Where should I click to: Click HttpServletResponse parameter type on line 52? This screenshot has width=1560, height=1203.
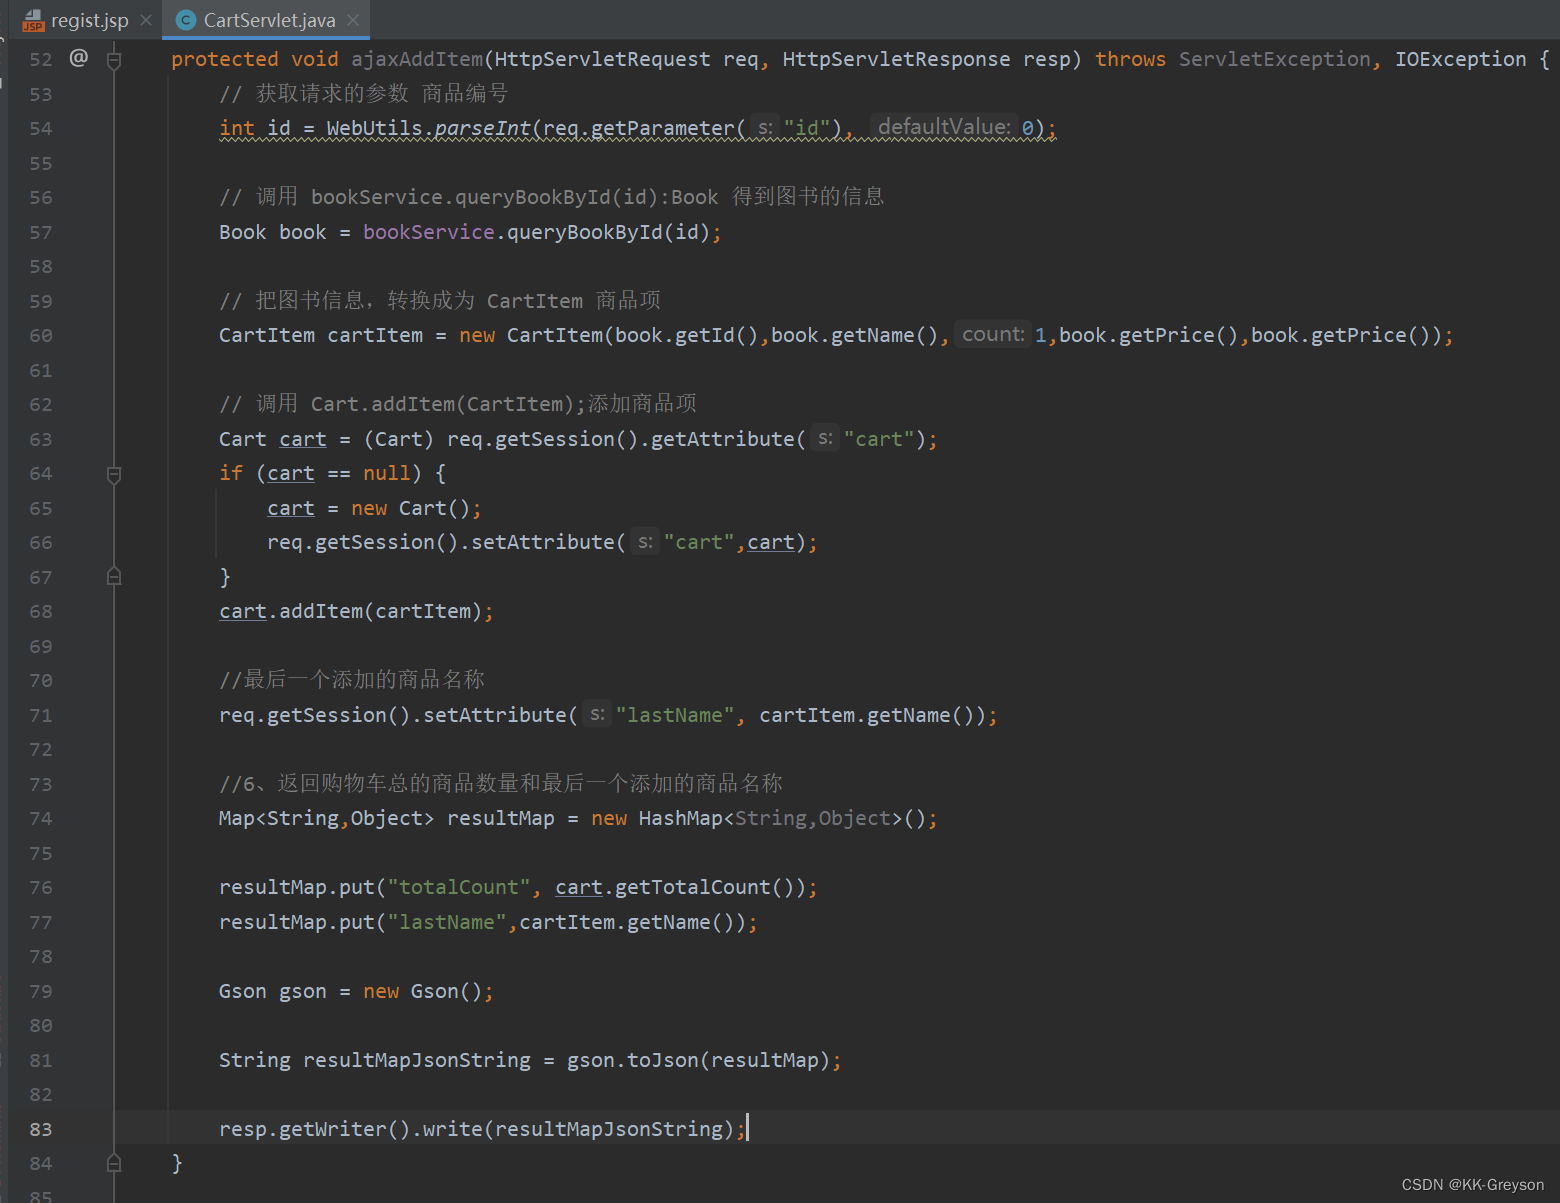pos(897,59)
